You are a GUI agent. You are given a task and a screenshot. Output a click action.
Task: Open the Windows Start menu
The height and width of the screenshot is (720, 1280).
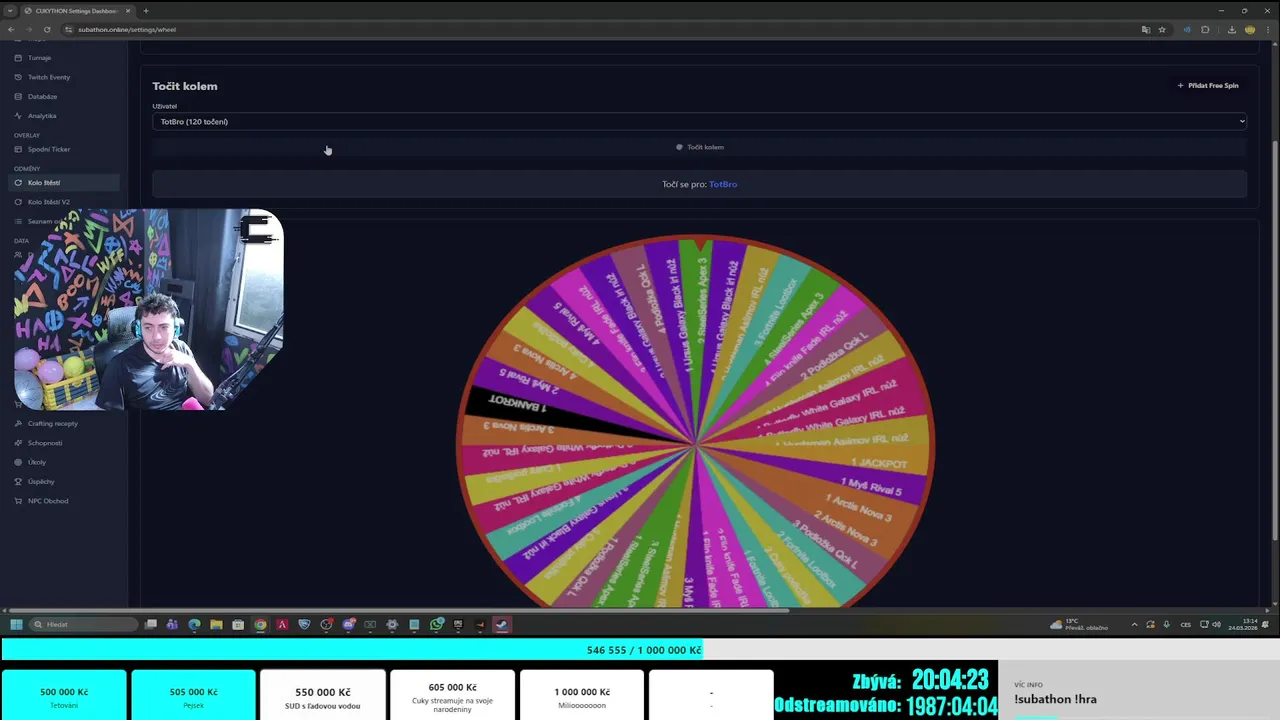pyautogui.click(x=16, y=624)
